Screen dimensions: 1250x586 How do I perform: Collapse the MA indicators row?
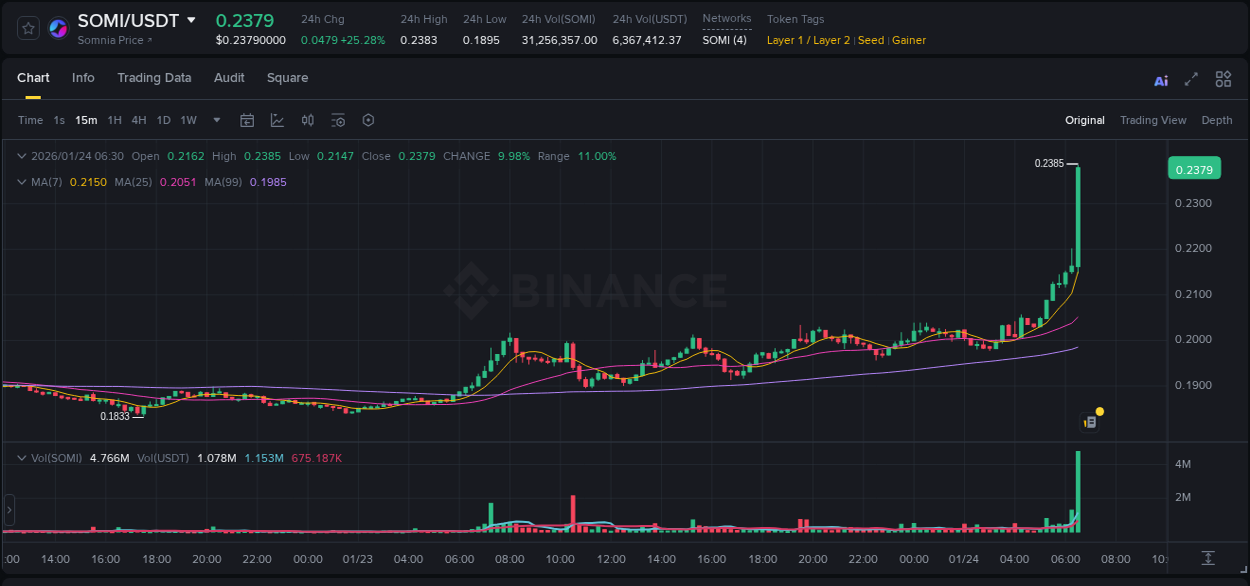(x=22, y=182)
